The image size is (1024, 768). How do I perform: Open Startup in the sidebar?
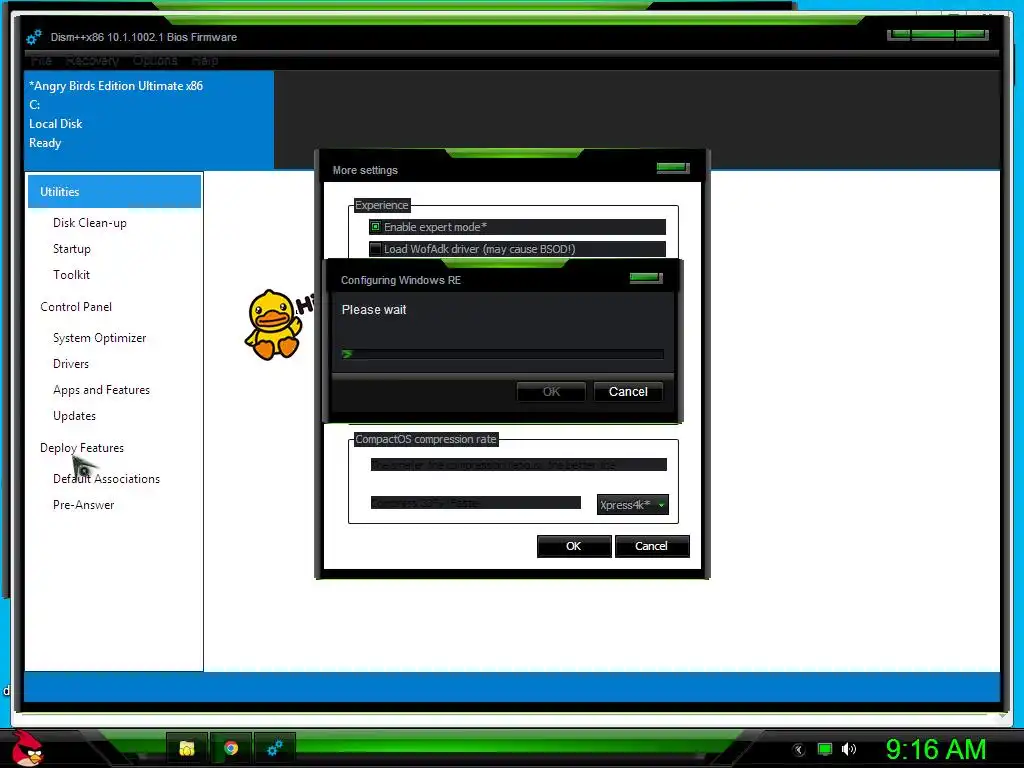(72, 249)
